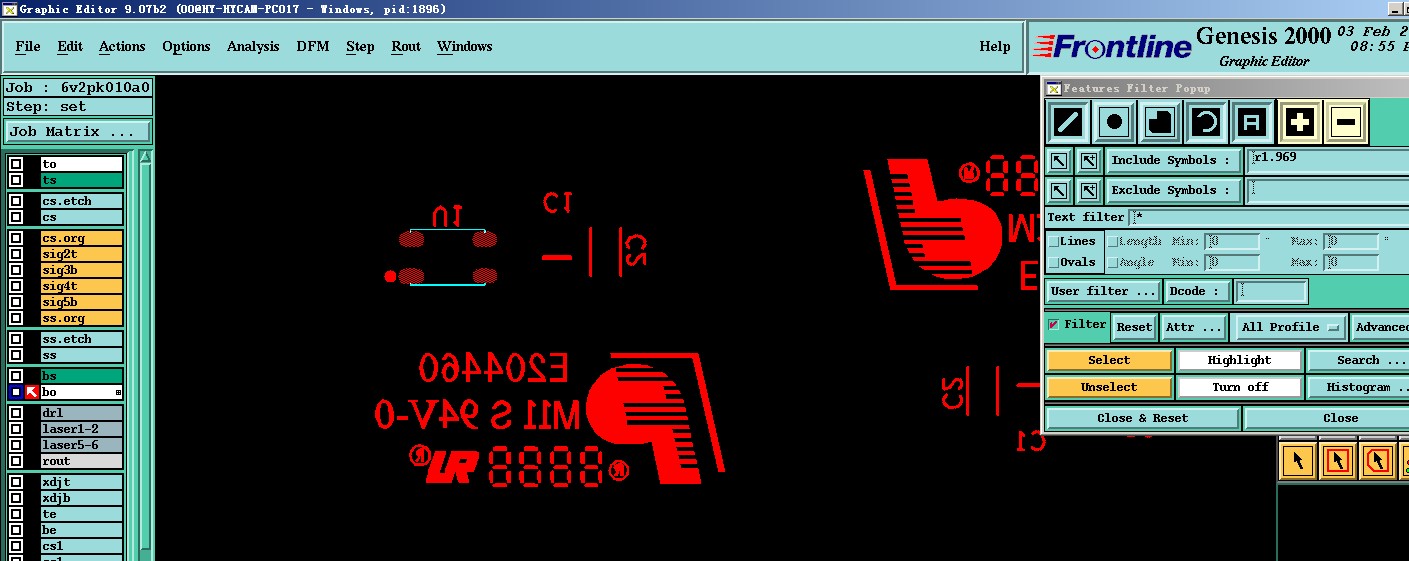The height and width of the screenshot is (561, 1409).
Task: Open the Help menu
Action: [x=994, y=46]
